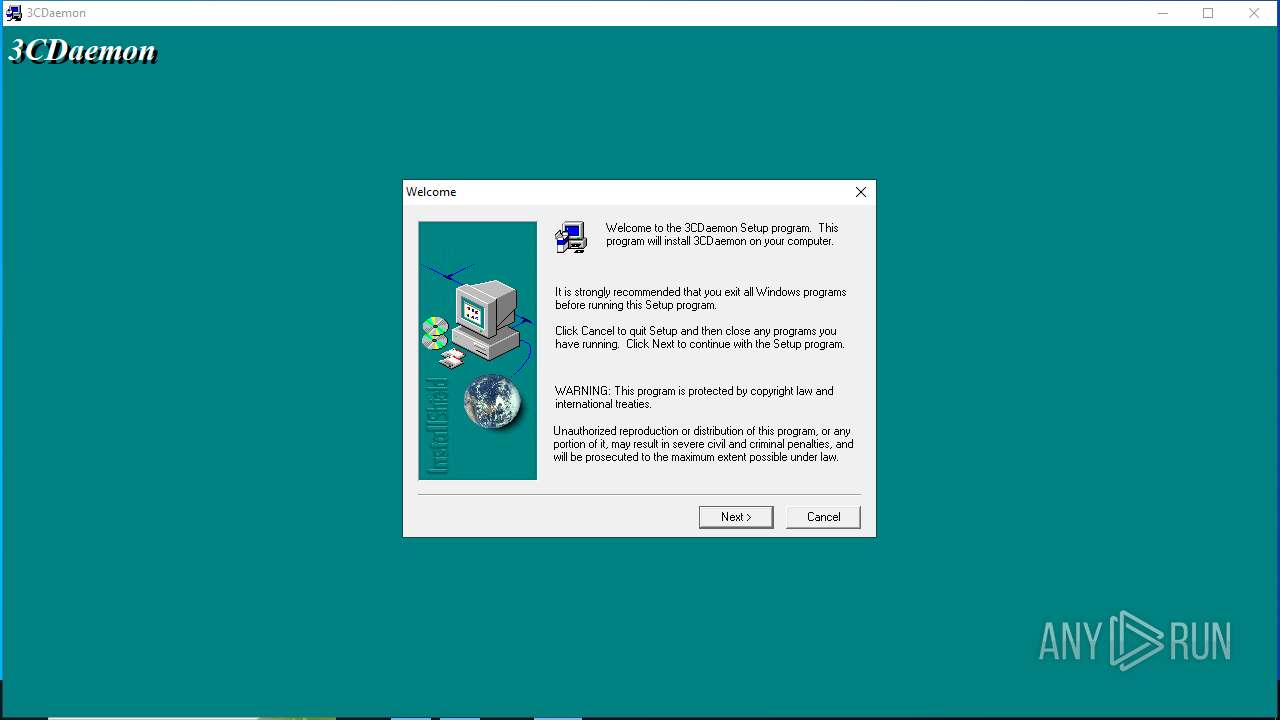Click the setup computer icon in dialog
Viewport: 1280px width, 720px height.
coord(571,237)
